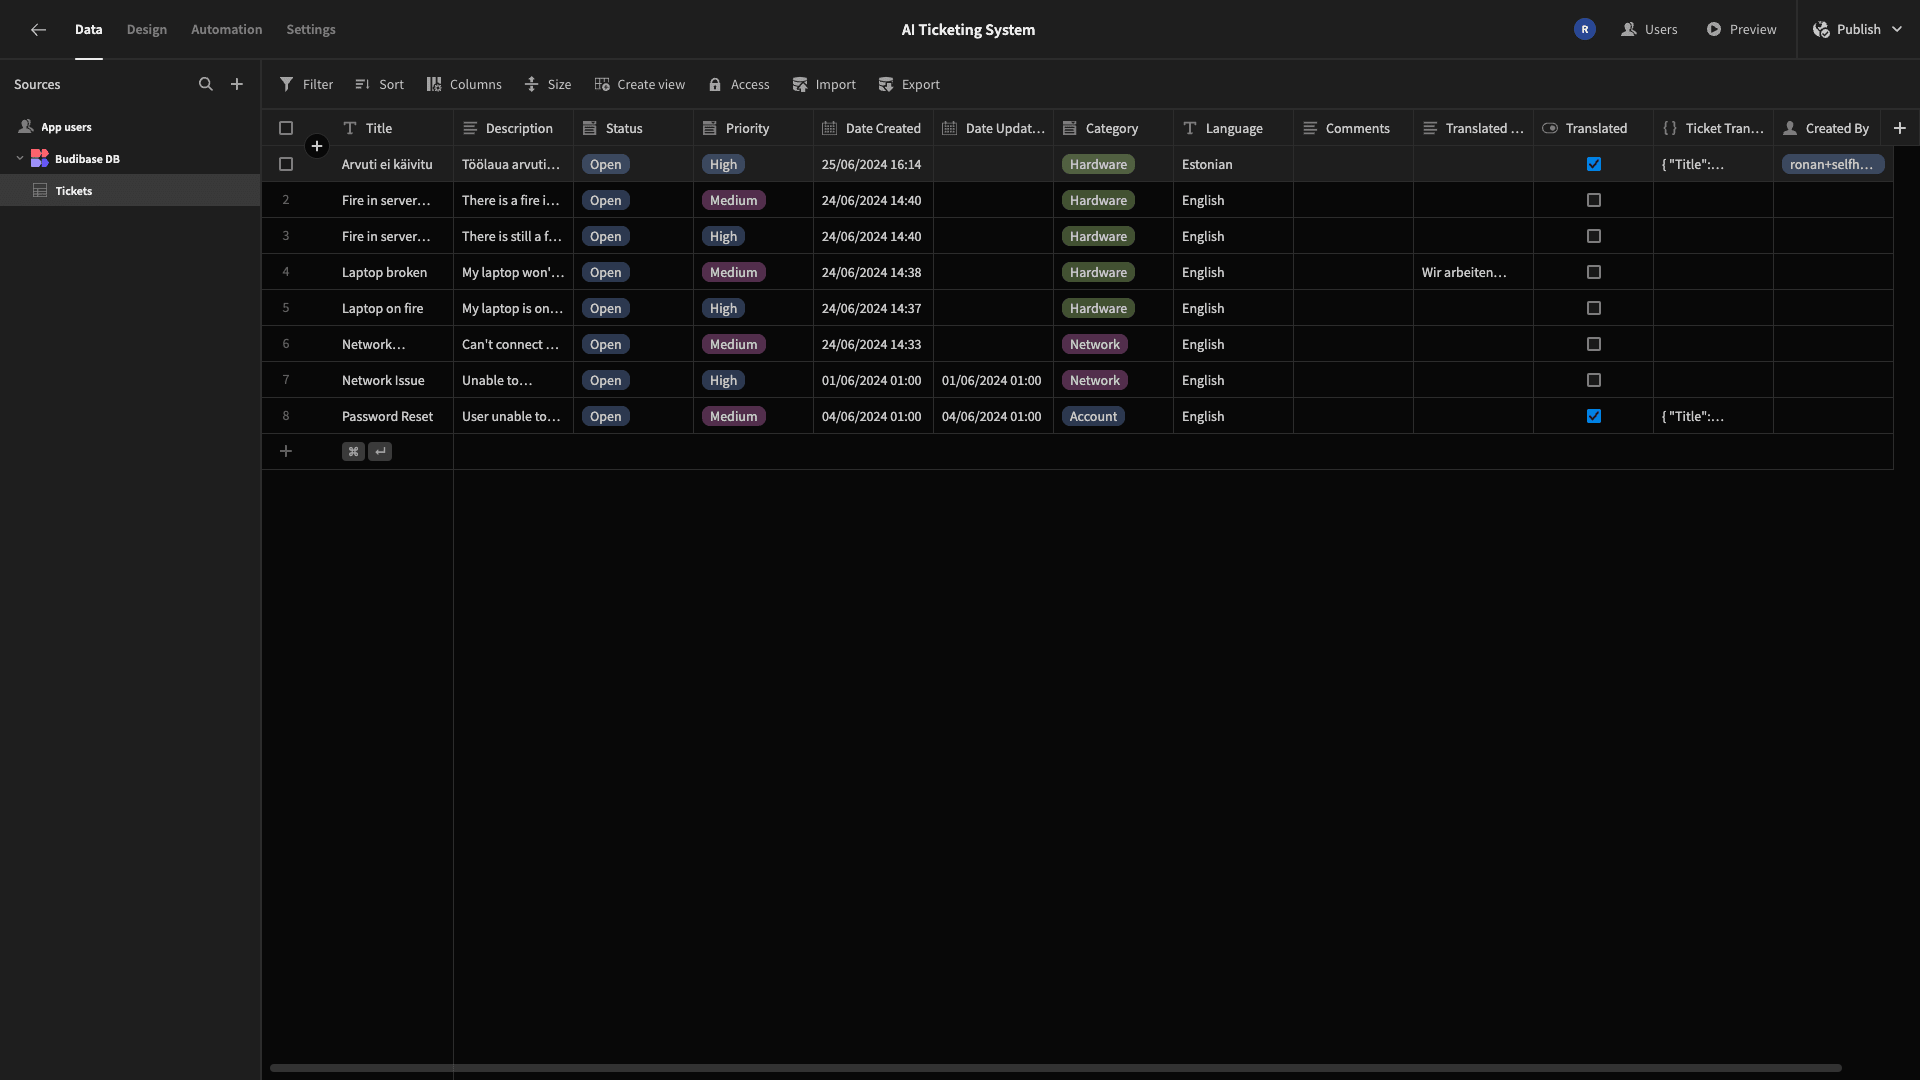Image resolution: width=1920 pixels, height=1080 pixels.
Task: Click the horizontal scrollbar at bottom
Action: click(x=1055, y=1068)
